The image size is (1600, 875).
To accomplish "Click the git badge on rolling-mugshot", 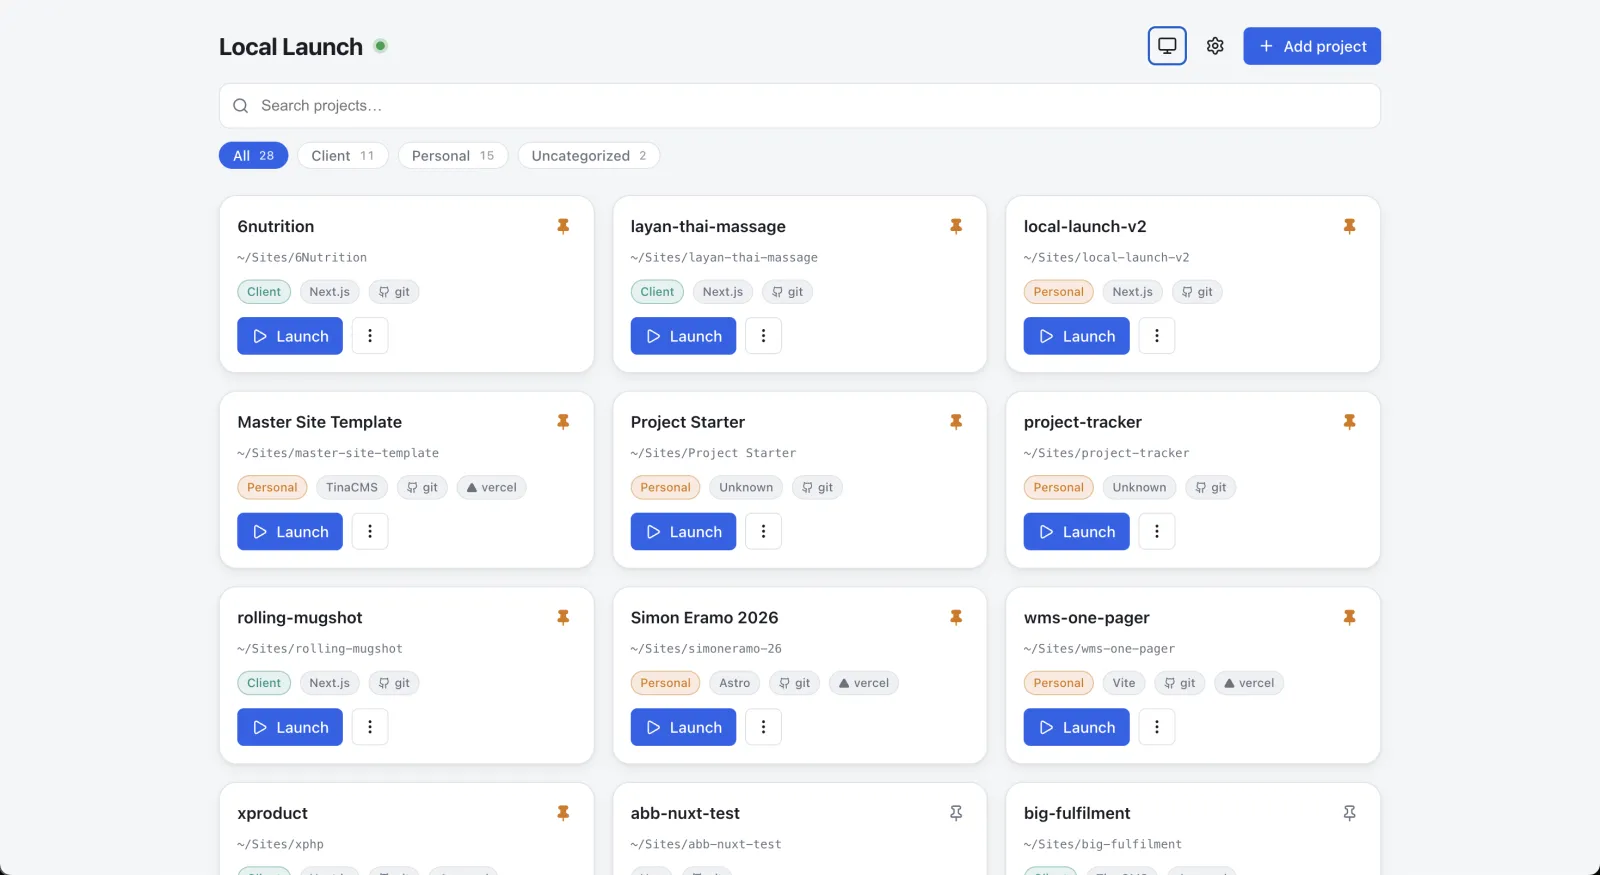I will tap(394, 683).
